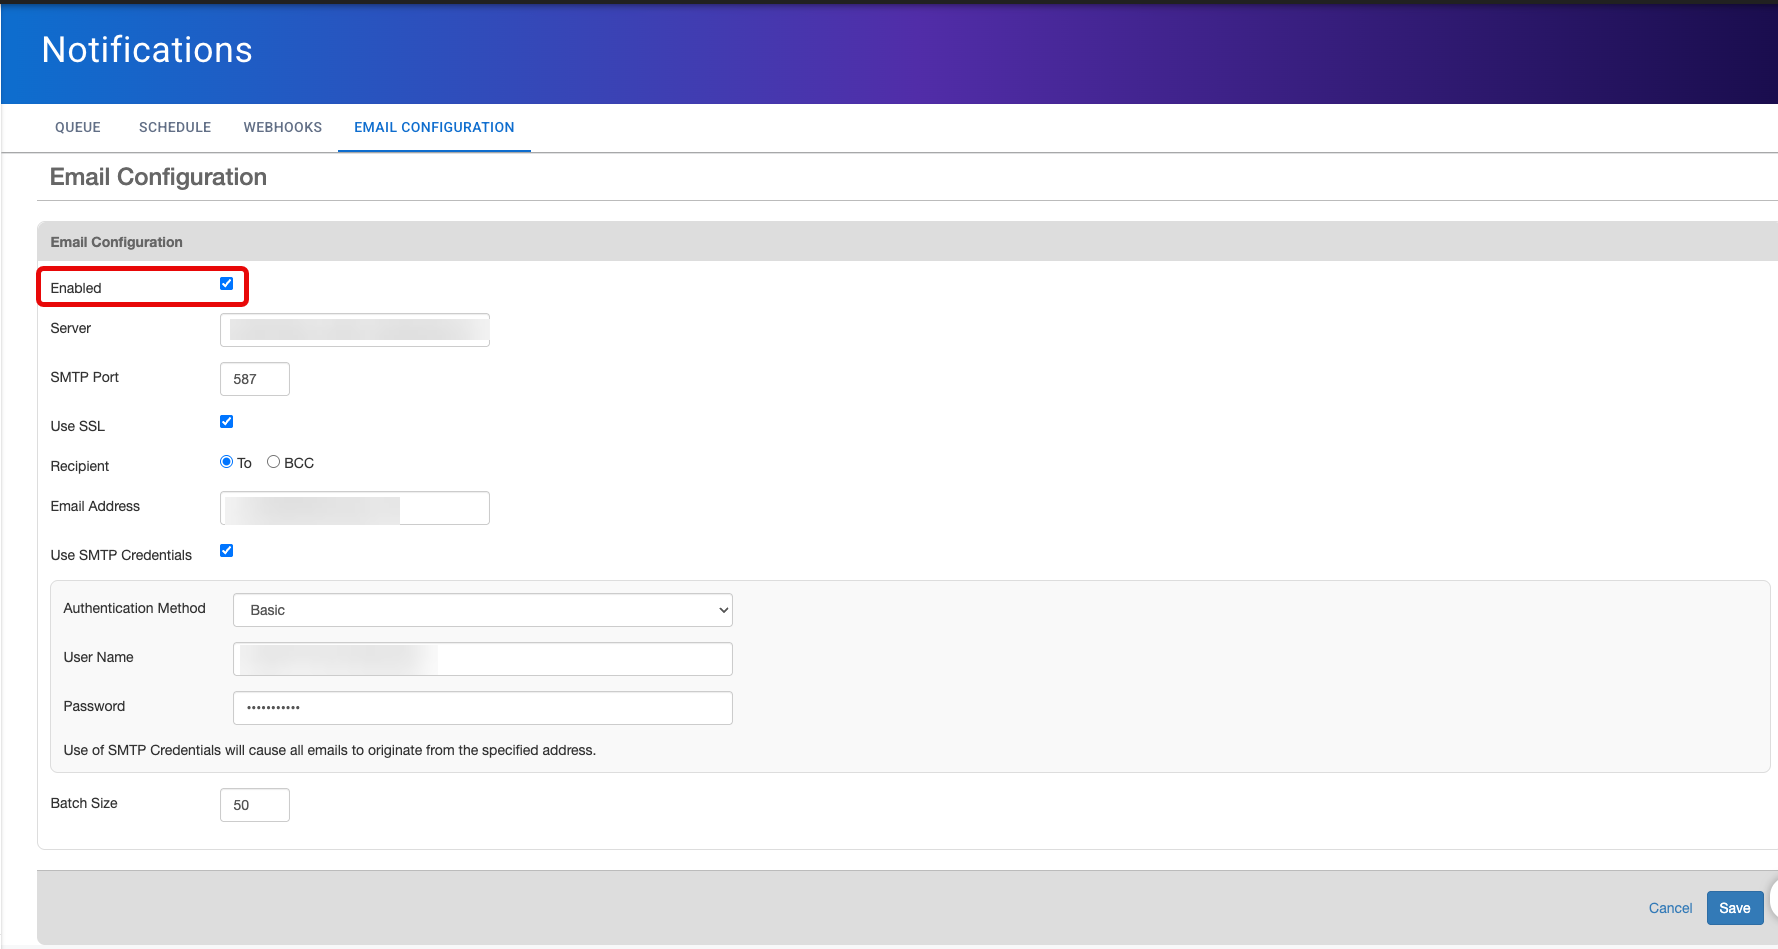The height and width of the screenshot is (949, 1778).
Task: Disable the Use SSL option
Action: (x=226, y=421)
